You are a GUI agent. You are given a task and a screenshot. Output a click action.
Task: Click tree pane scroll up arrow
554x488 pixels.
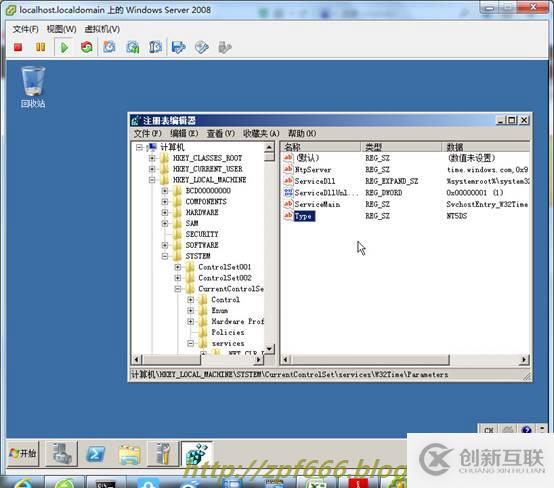pyautogui.click(x=270, y=147)
